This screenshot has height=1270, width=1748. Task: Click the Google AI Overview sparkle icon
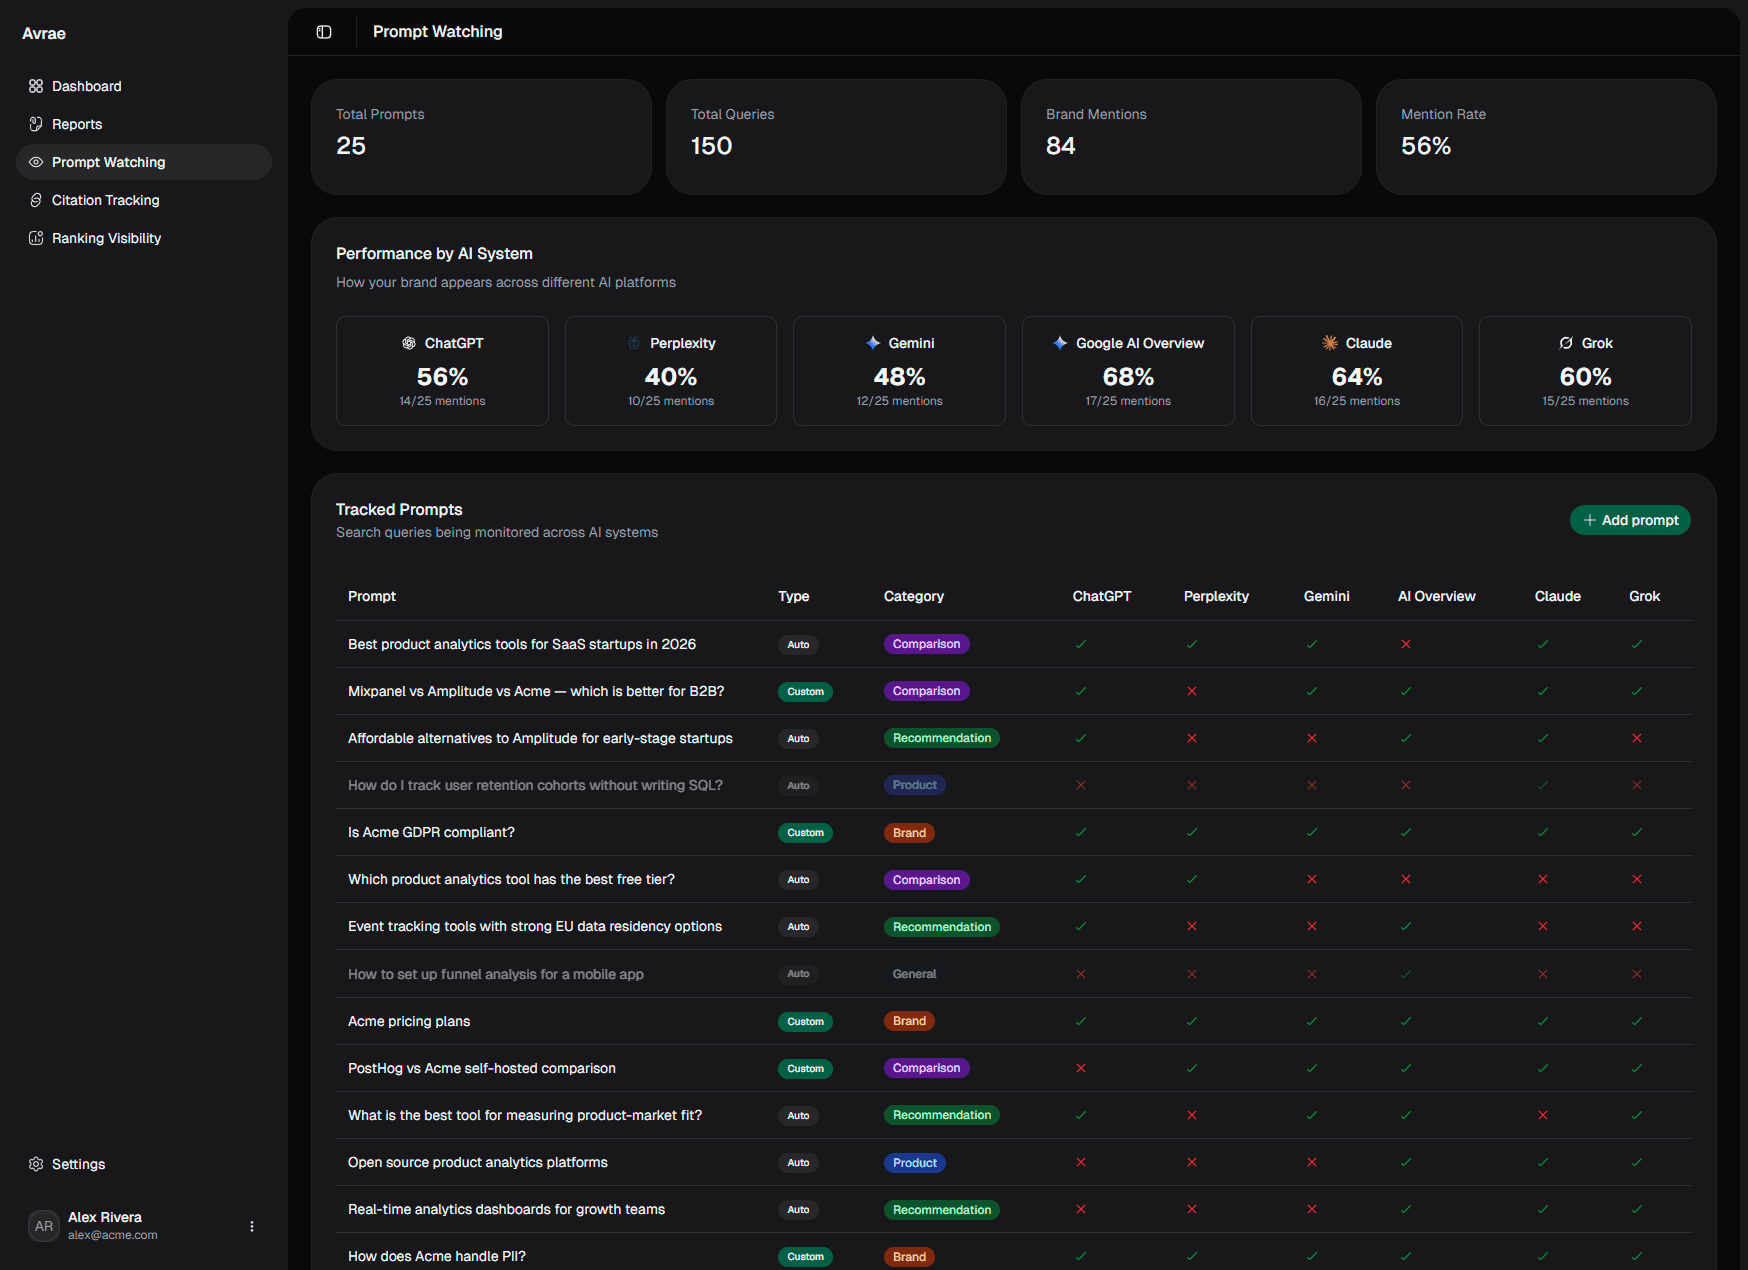[x=1060, y=343]
